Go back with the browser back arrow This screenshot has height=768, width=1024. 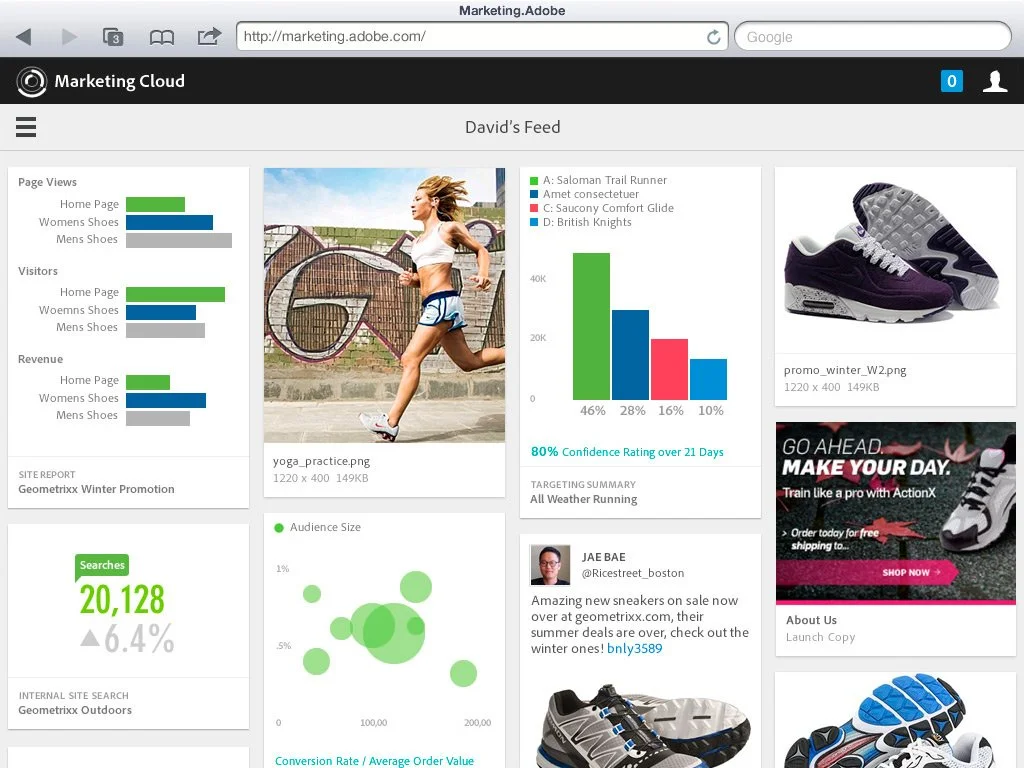[24, 37]
